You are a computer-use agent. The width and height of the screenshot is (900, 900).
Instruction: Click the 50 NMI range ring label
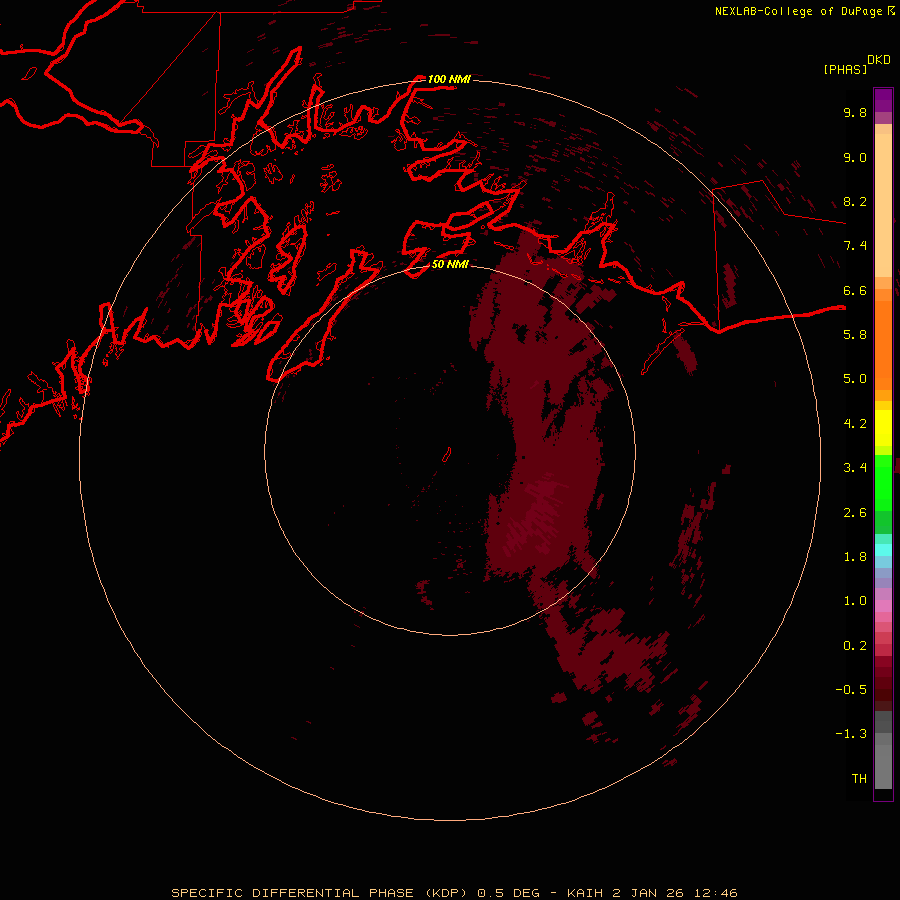451,265
